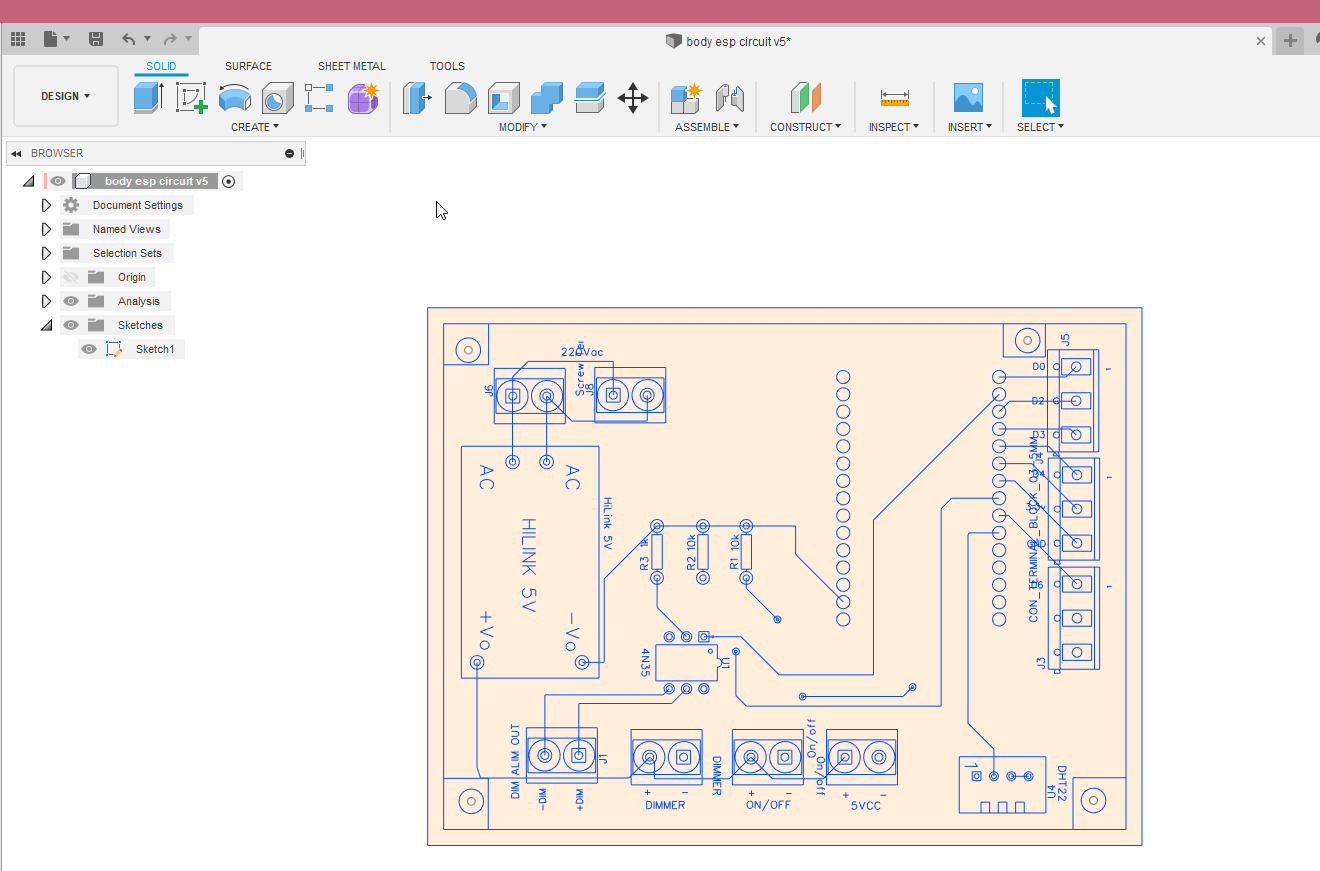Select the New Component tool
The width and height of the screenshot is (1320, 871).
686,98
